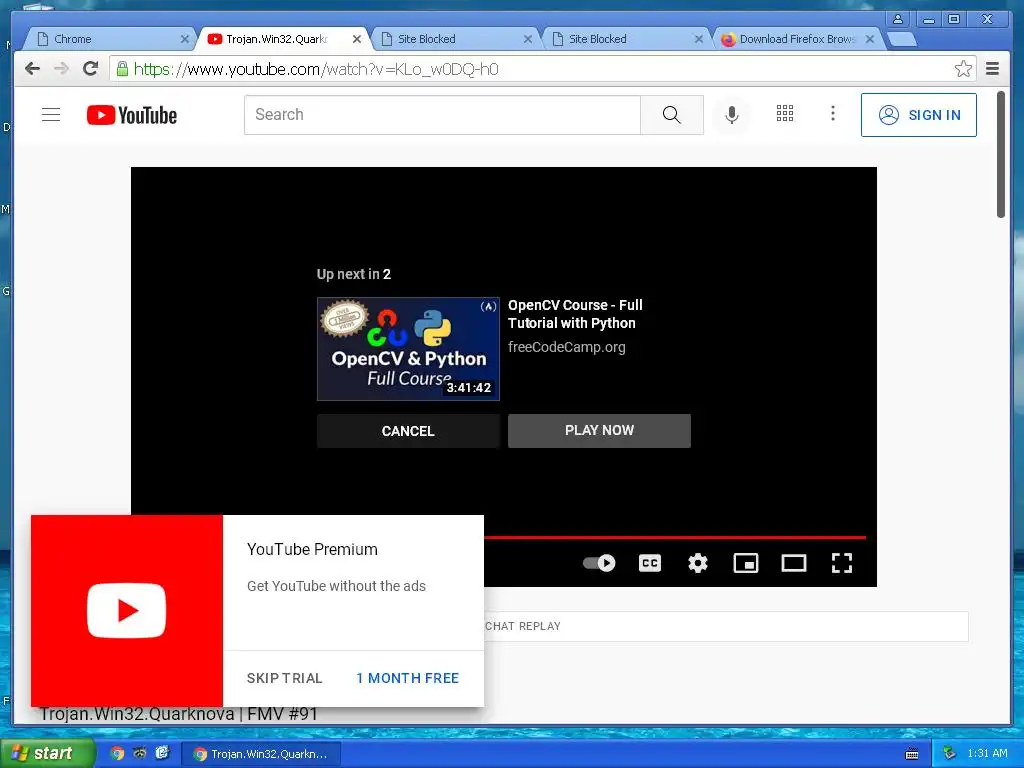1024x768 pixels.
Task: Open the OpenCV & Python course thumbnail
Action: [408, 349]
